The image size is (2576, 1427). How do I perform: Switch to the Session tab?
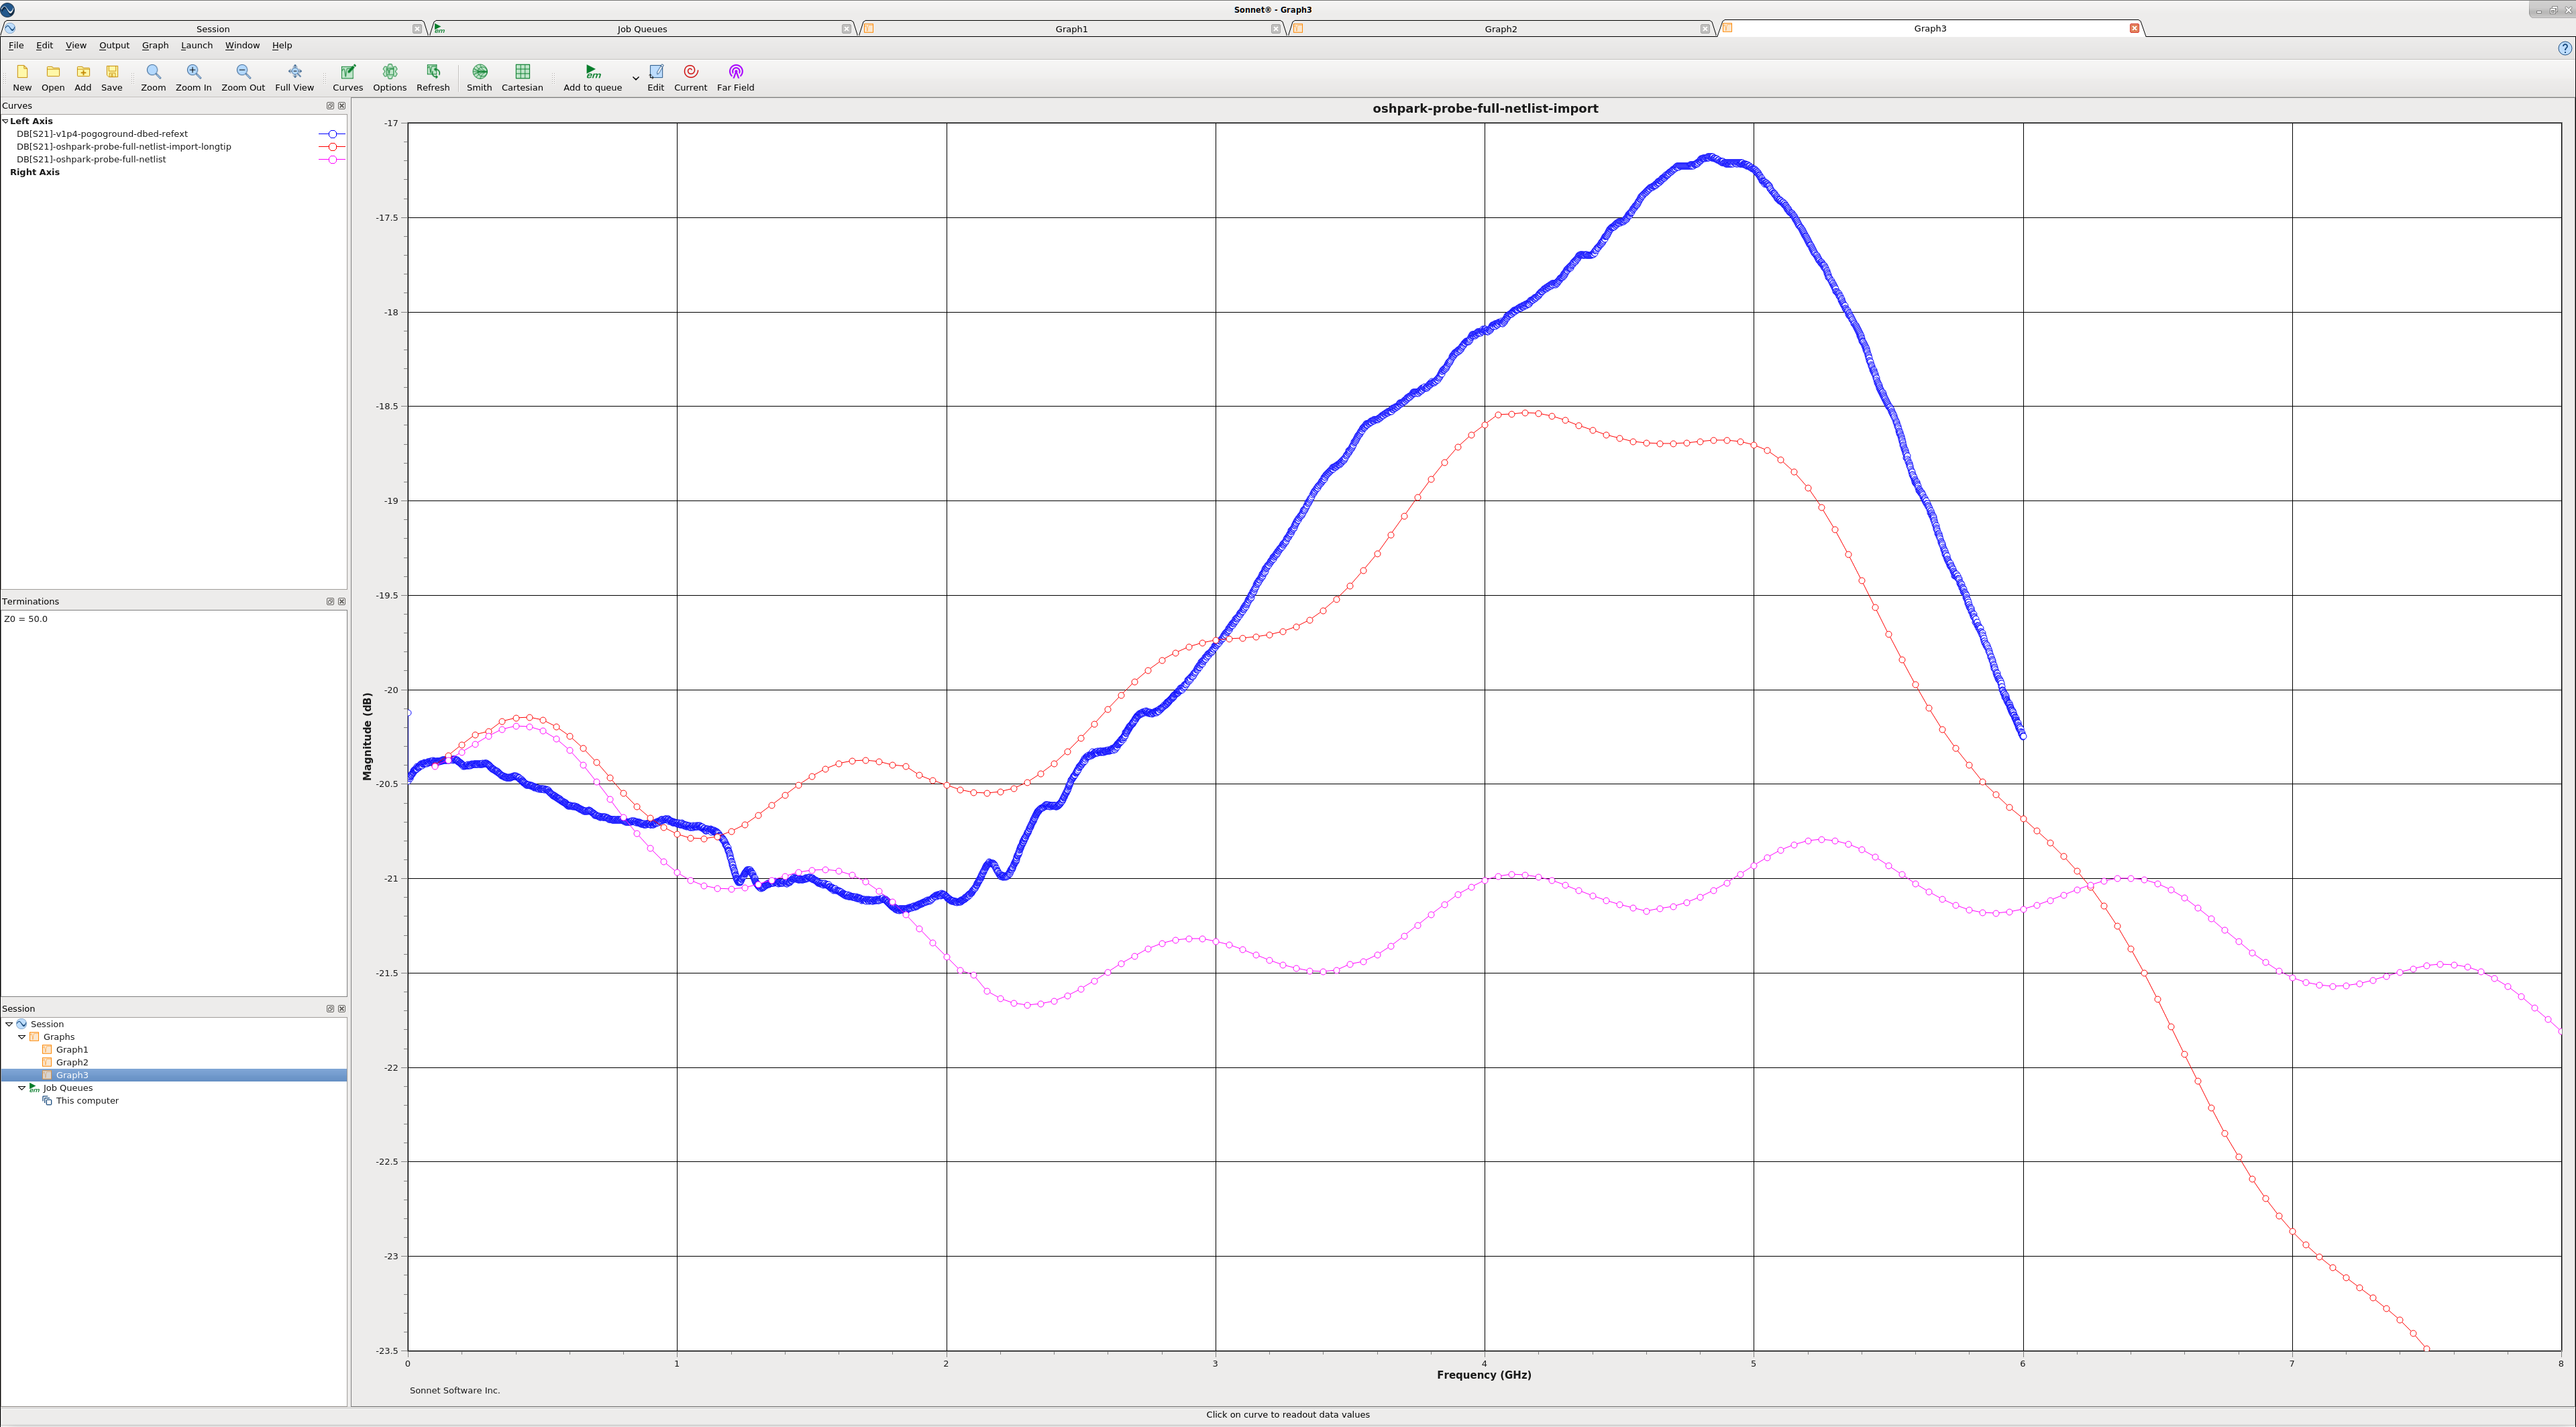pyautogui.click(x=213, y=29)
